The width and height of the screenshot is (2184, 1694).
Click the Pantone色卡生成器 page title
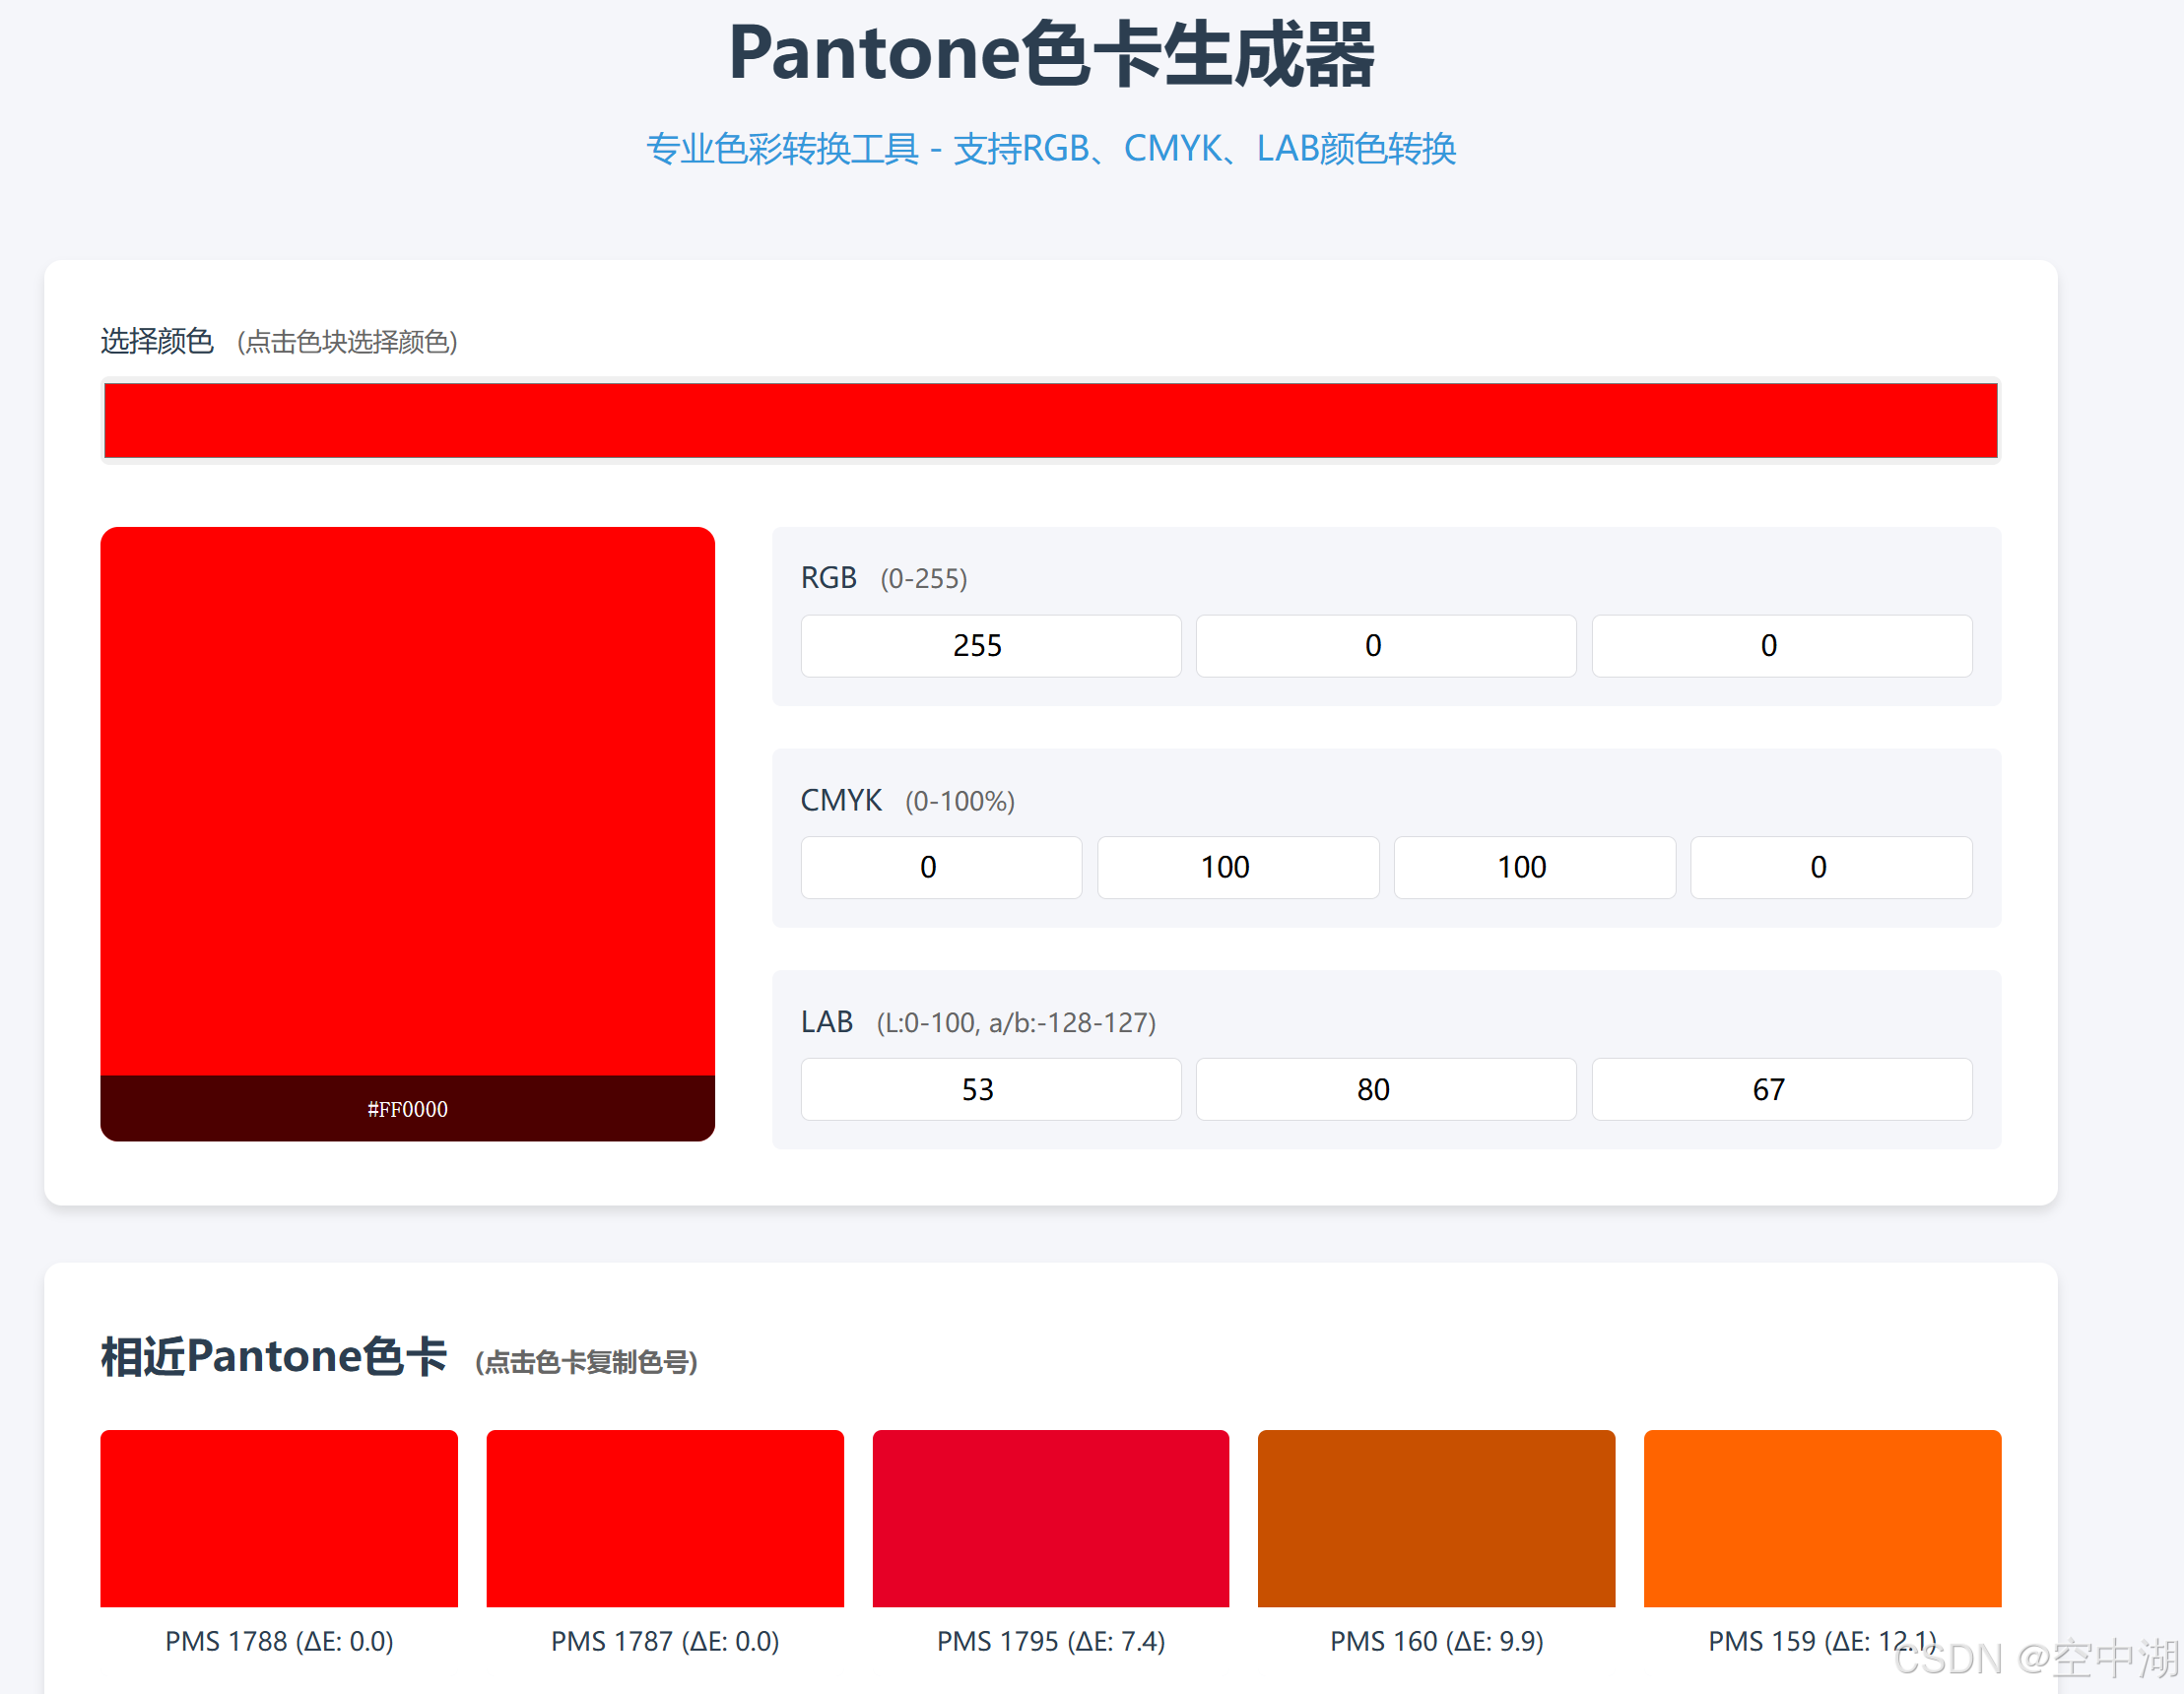coord(1050,54)
